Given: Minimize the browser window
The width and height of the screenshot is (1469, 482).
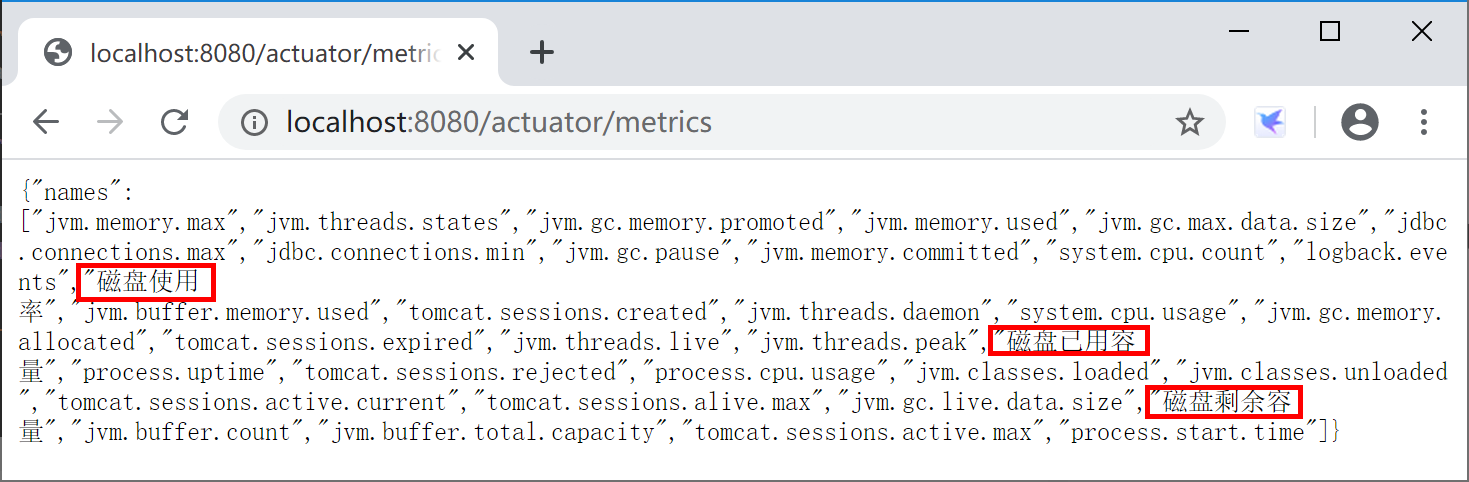Looking at the screenshot, I should tap(1238, 32).
